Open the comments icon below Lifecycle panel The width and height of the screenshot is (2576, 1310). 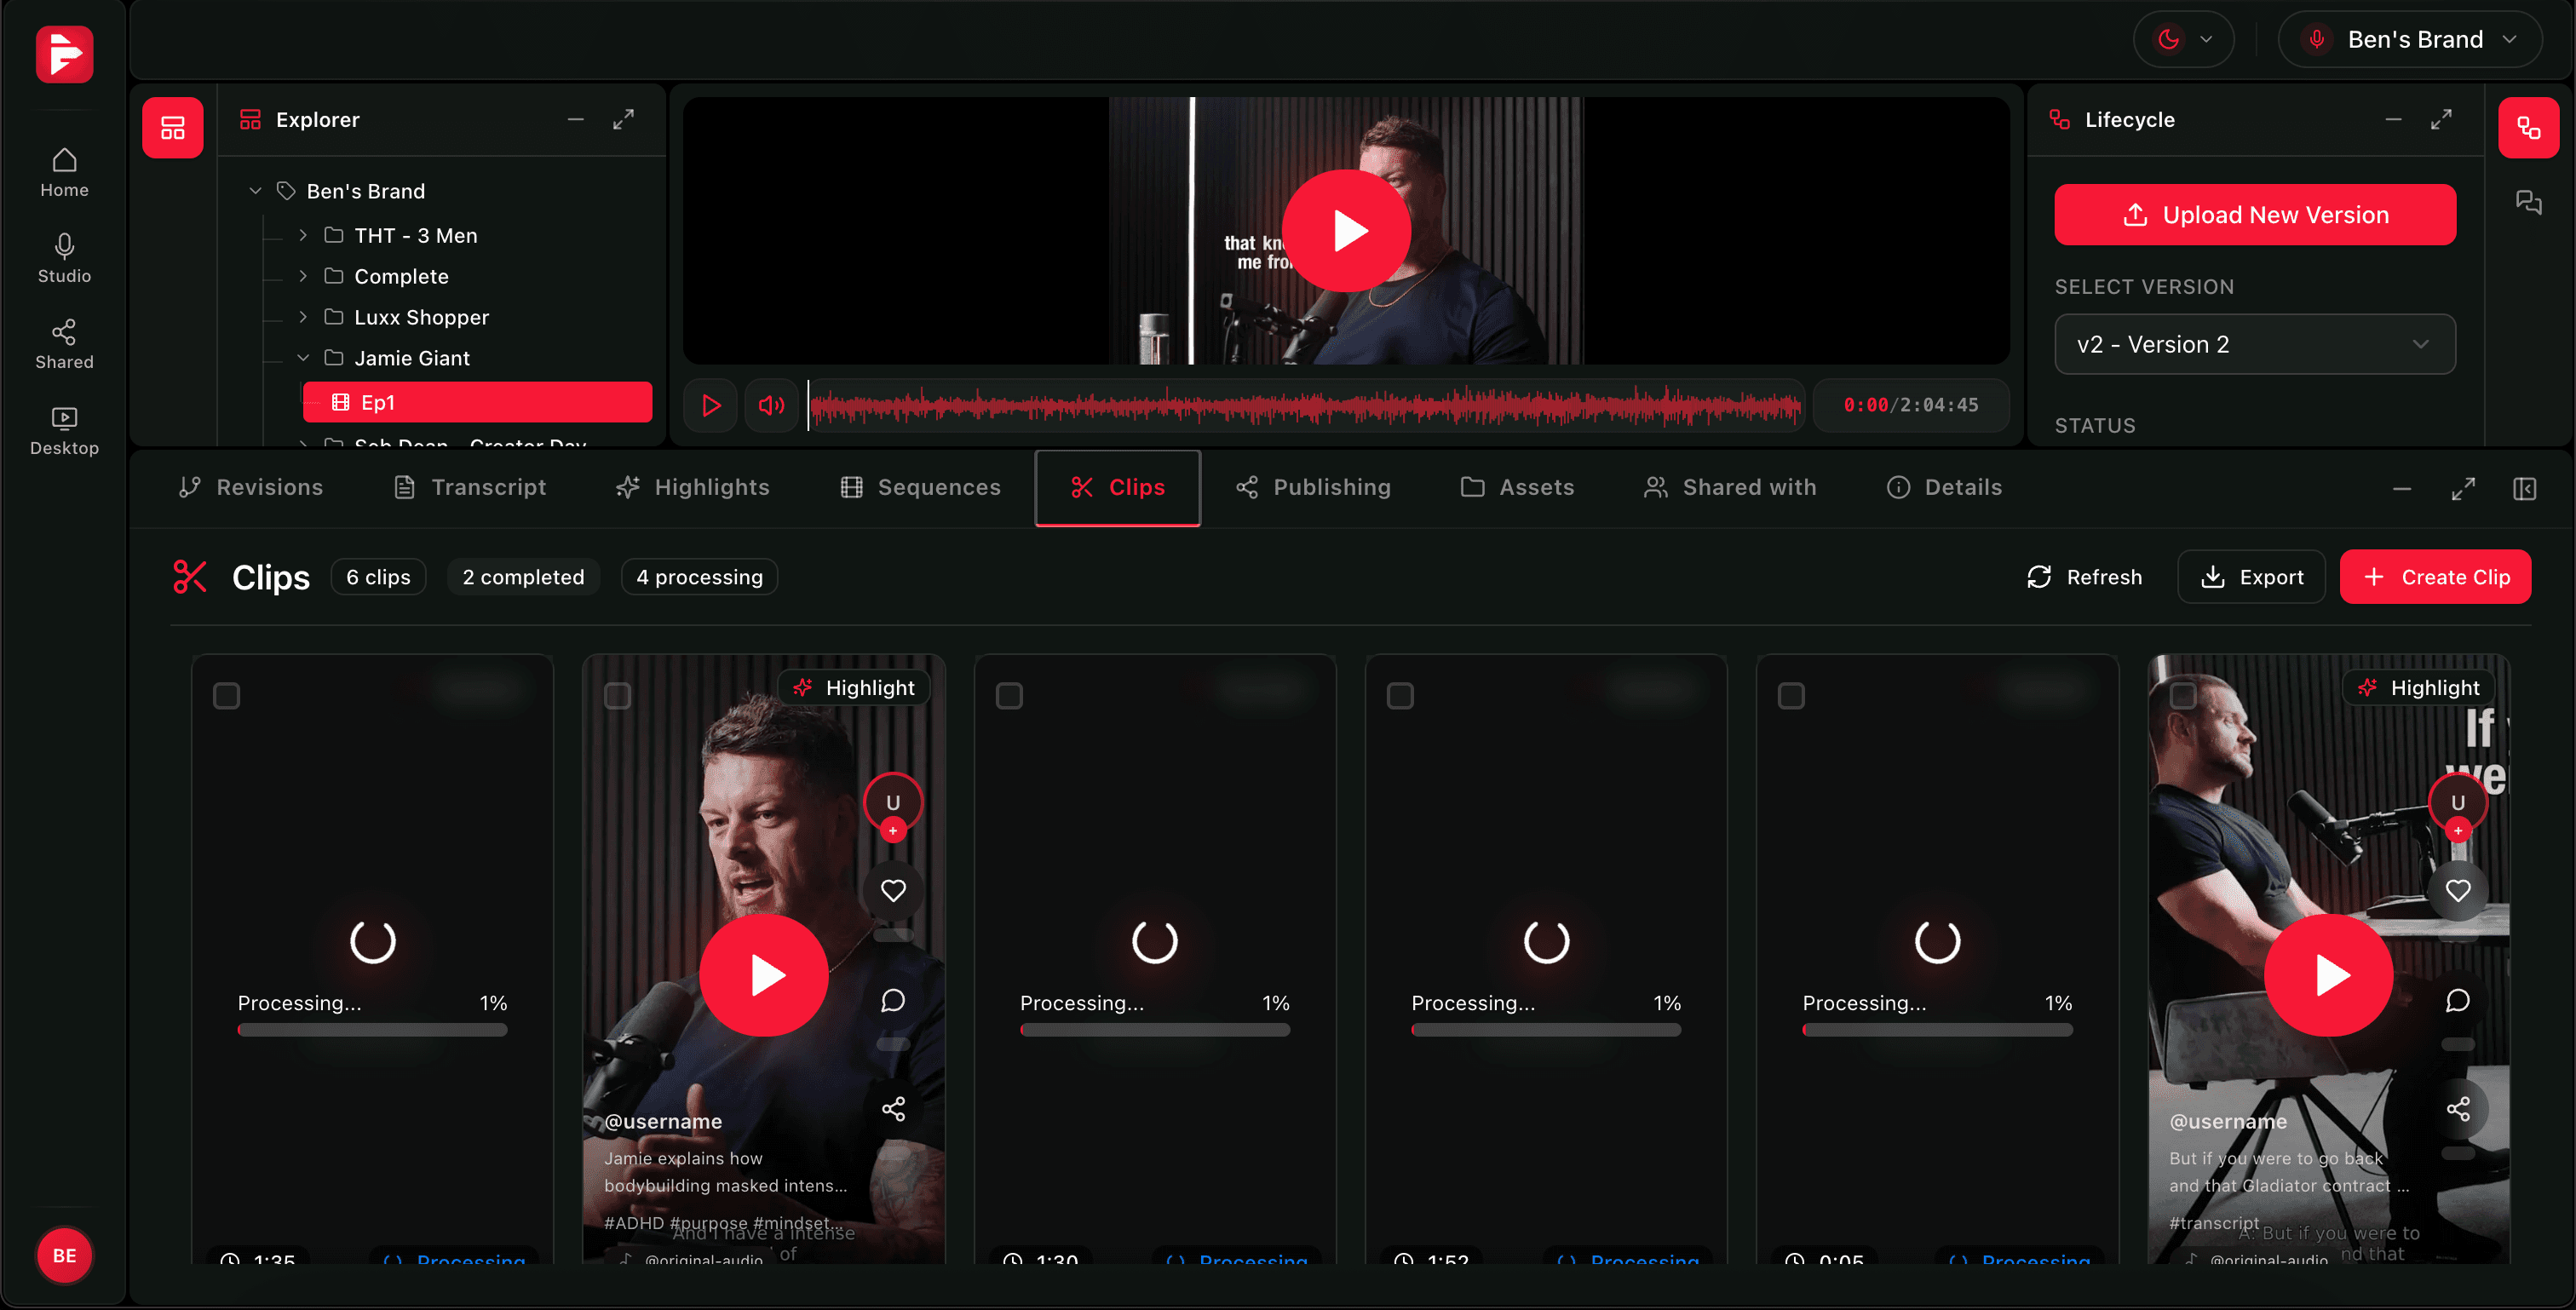2530,203
